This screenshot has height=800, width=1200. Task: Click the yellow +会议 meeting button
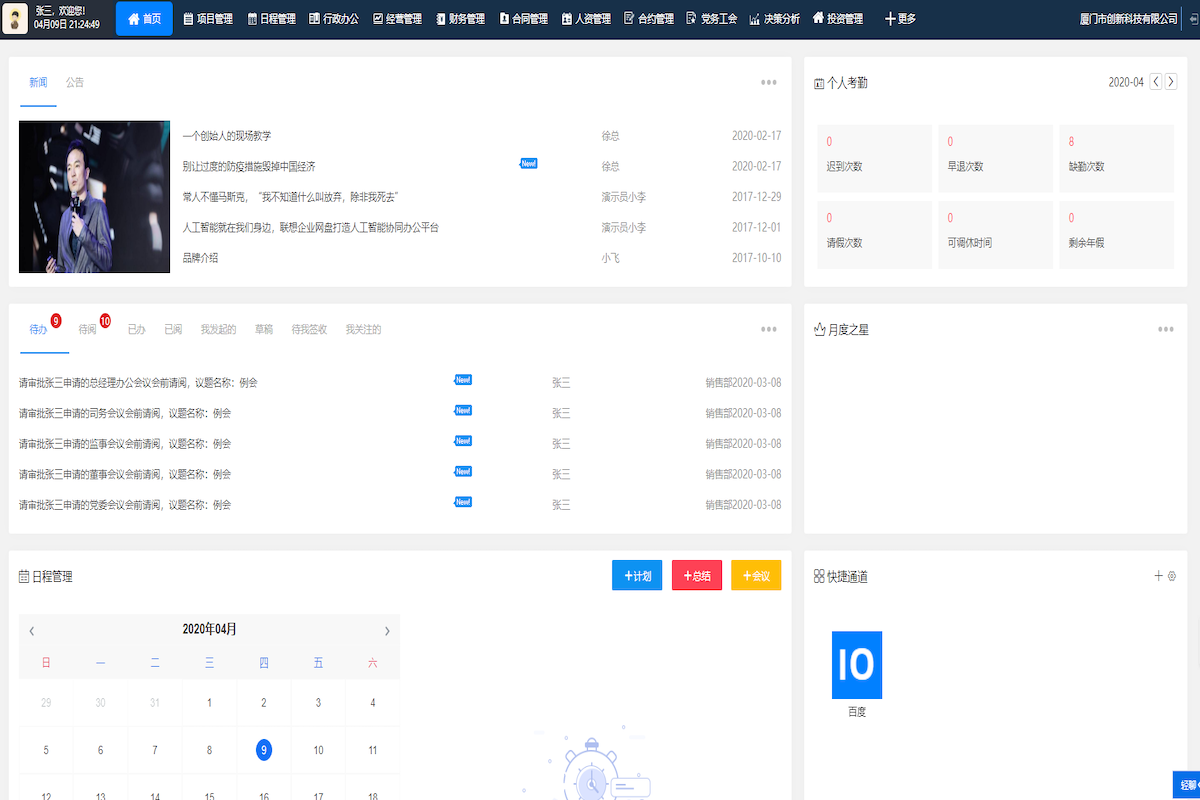coord(756,575)
